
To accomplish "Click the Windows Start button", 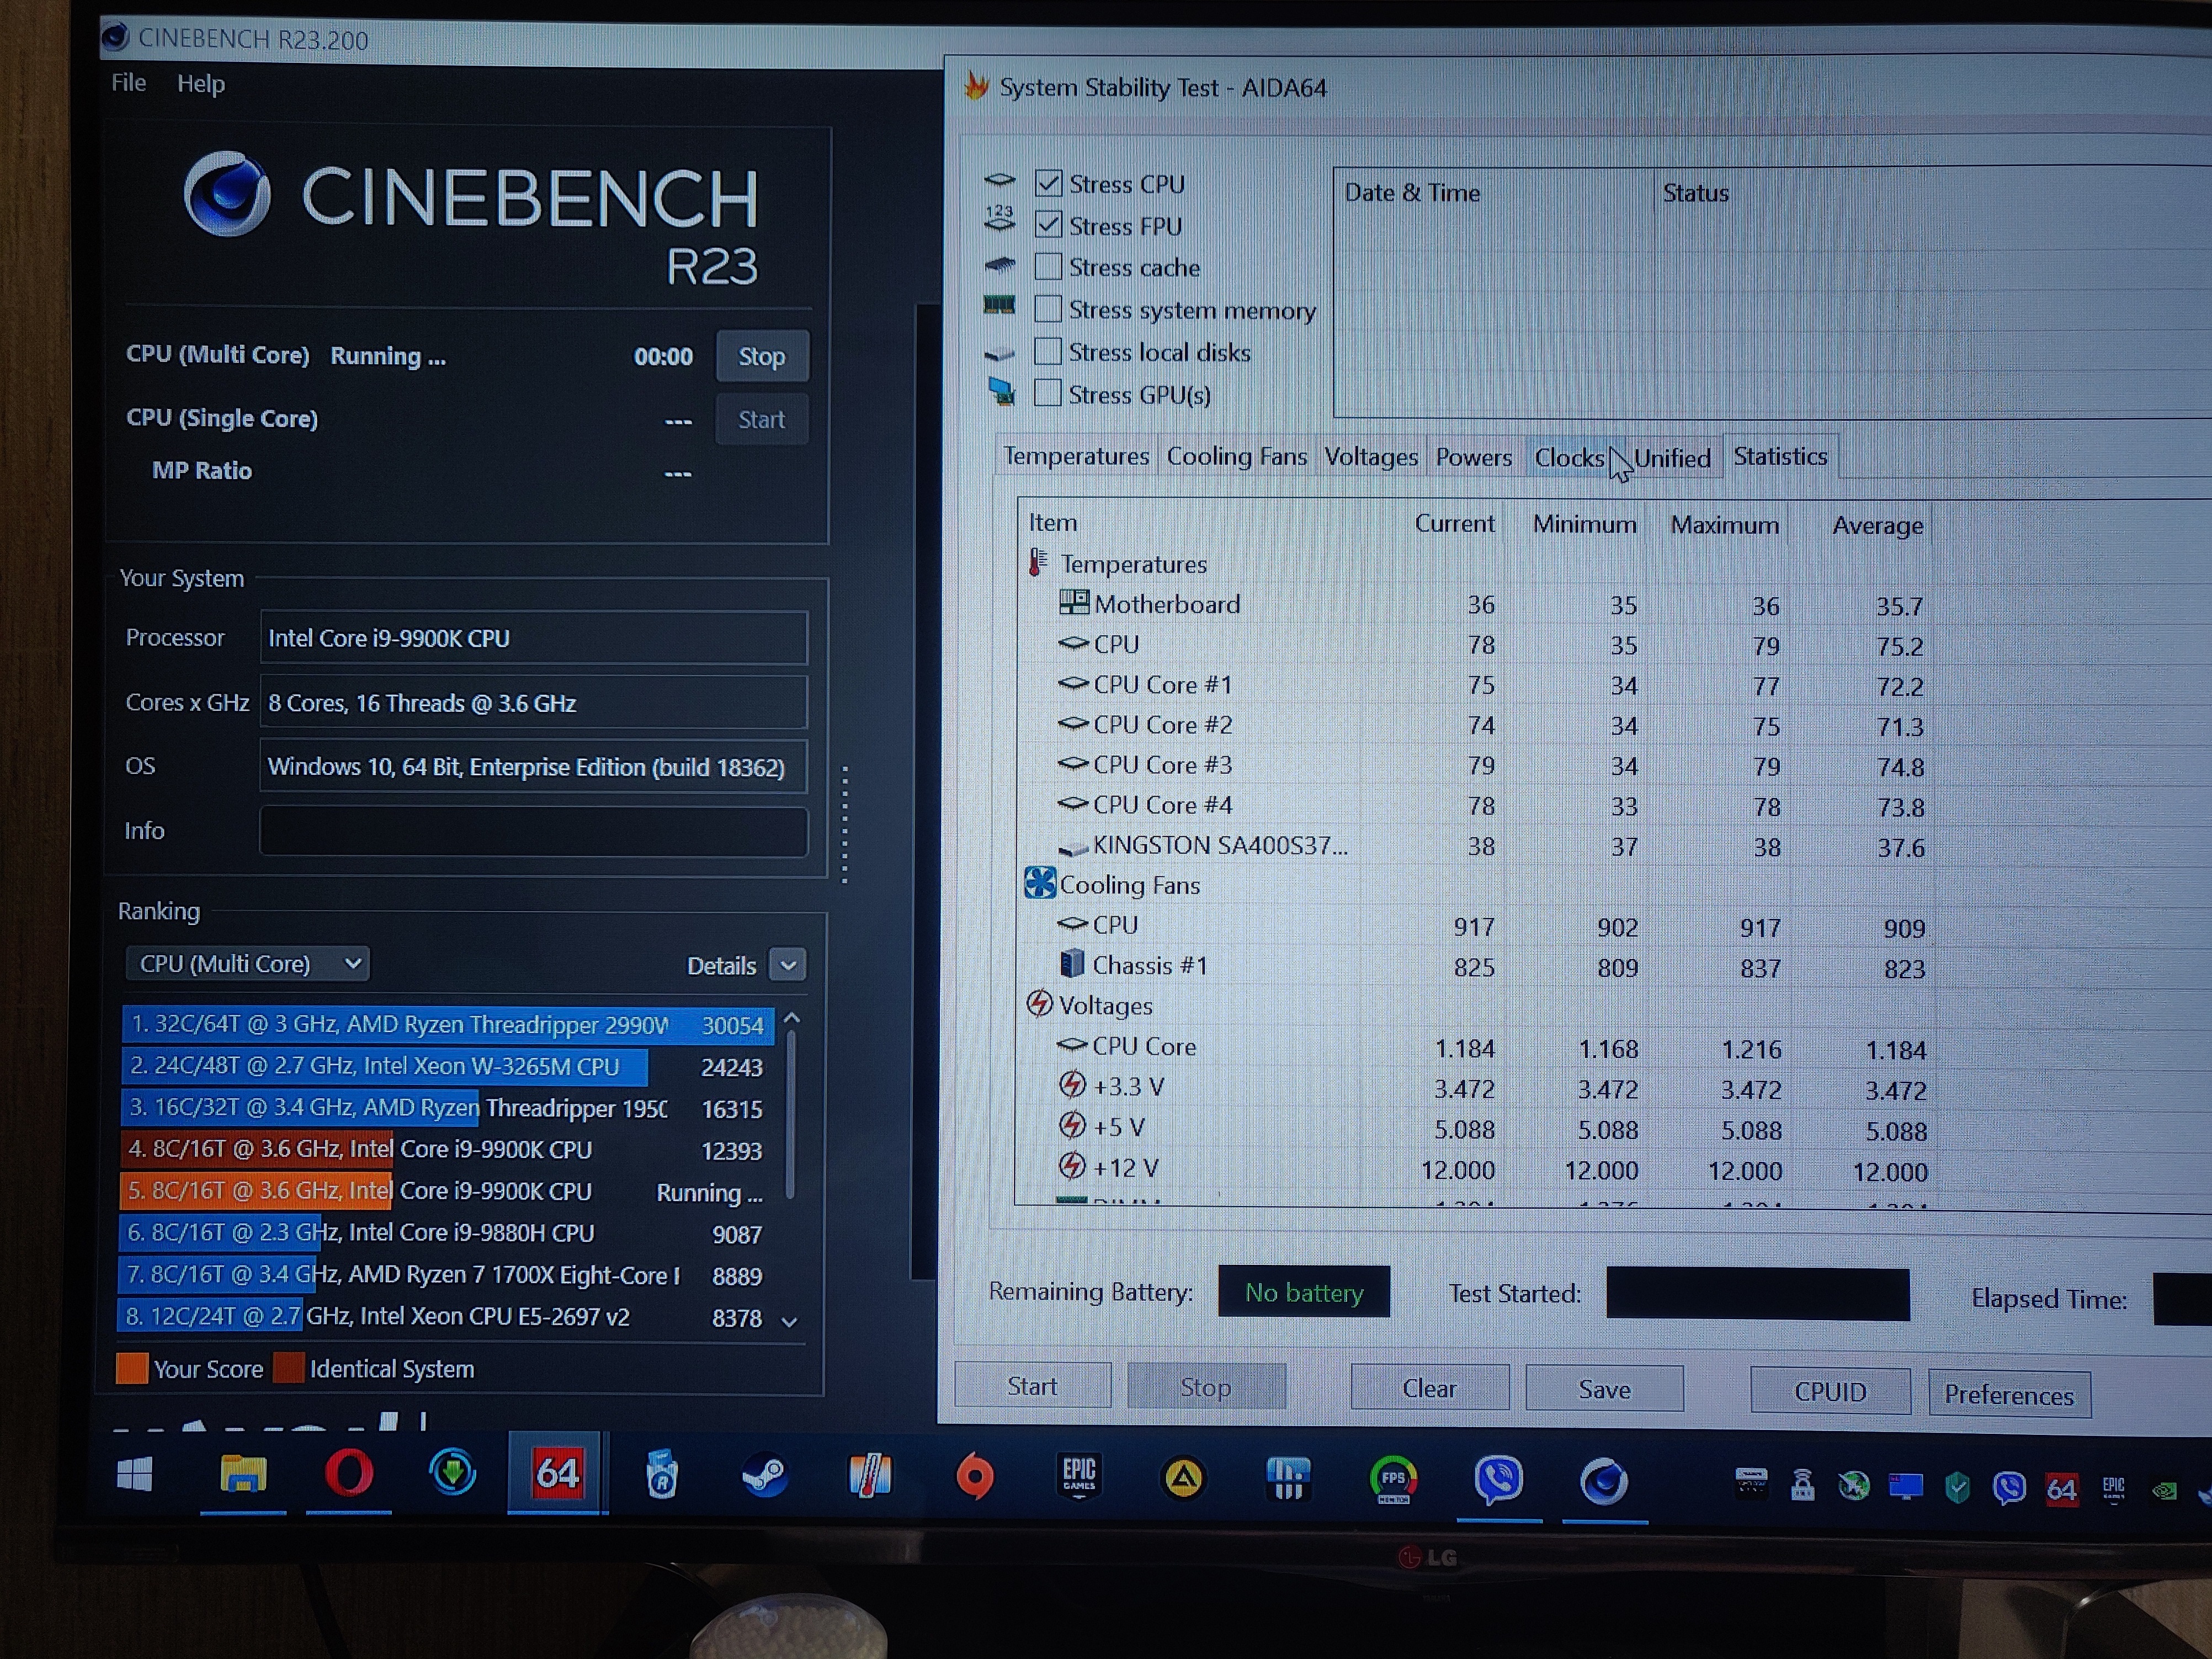I will pyautogui.click(x=135, y=1474).
